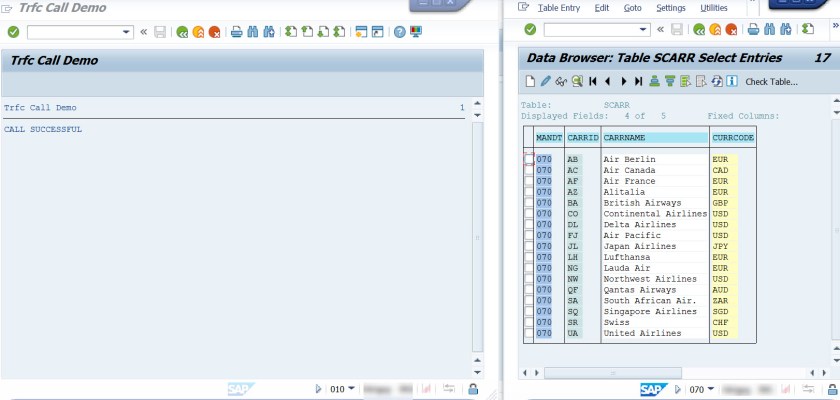Open command field dropdown in Trfc Call Demo window
This screenshot has width=840, height=400.
126,32
